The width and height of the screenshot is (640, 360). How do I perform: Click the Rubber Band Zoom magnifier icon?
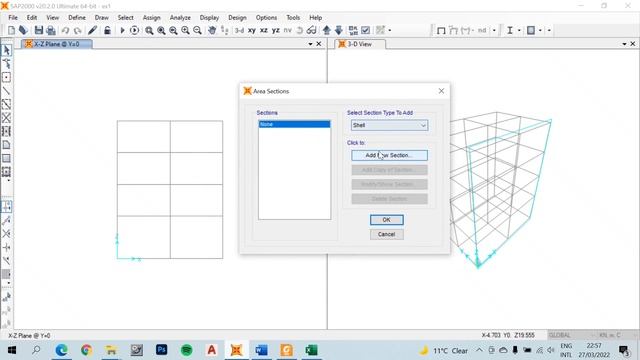click(x=149, y=30)
